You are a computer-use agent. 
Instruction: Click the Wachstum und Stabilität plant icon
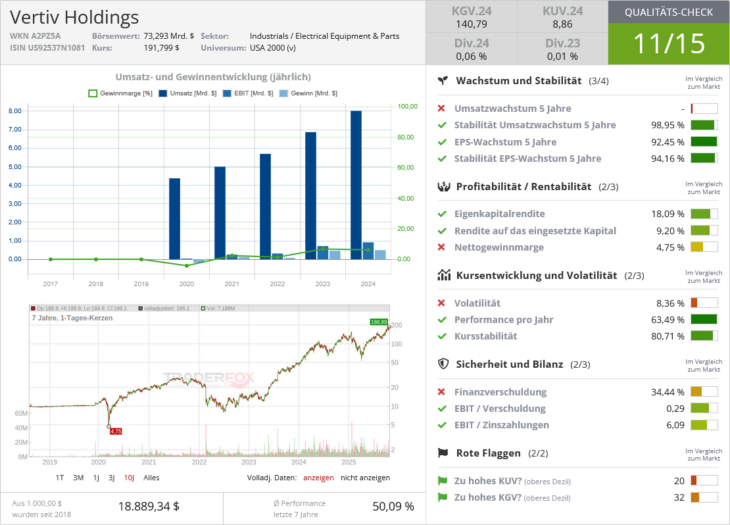coord(443,80)
